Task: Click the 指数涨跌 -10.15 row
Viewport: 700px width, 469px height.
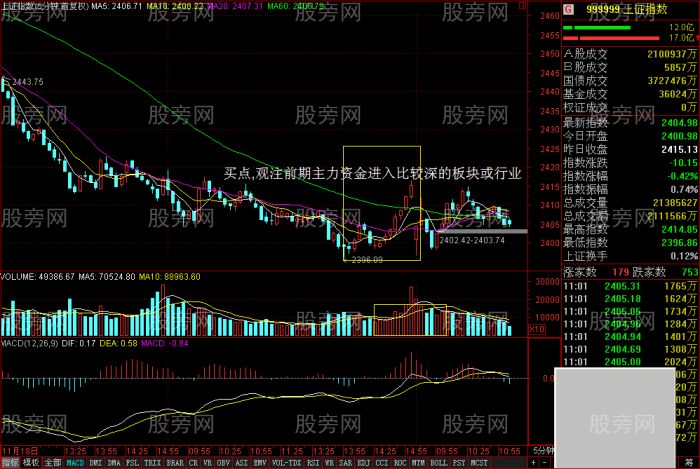Action: 630,162
